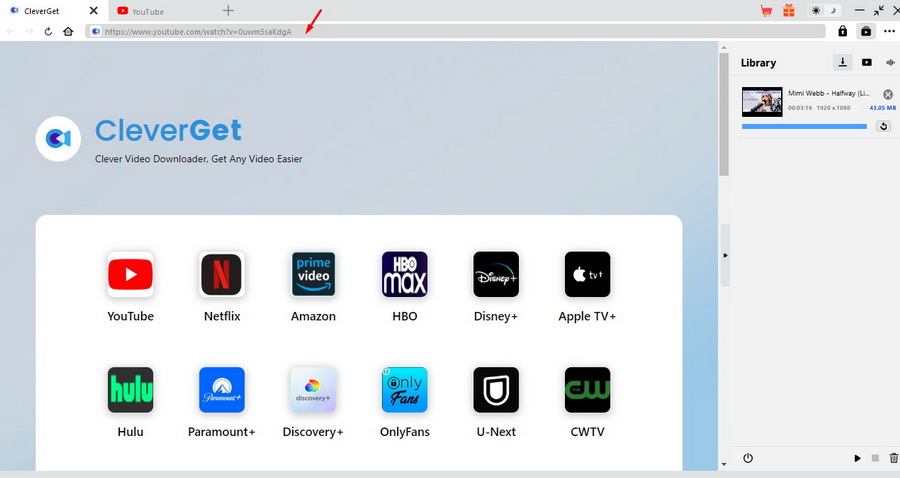Open the three-dots more menu
This screenshot has height=478, width=900.
pos(889,31)
